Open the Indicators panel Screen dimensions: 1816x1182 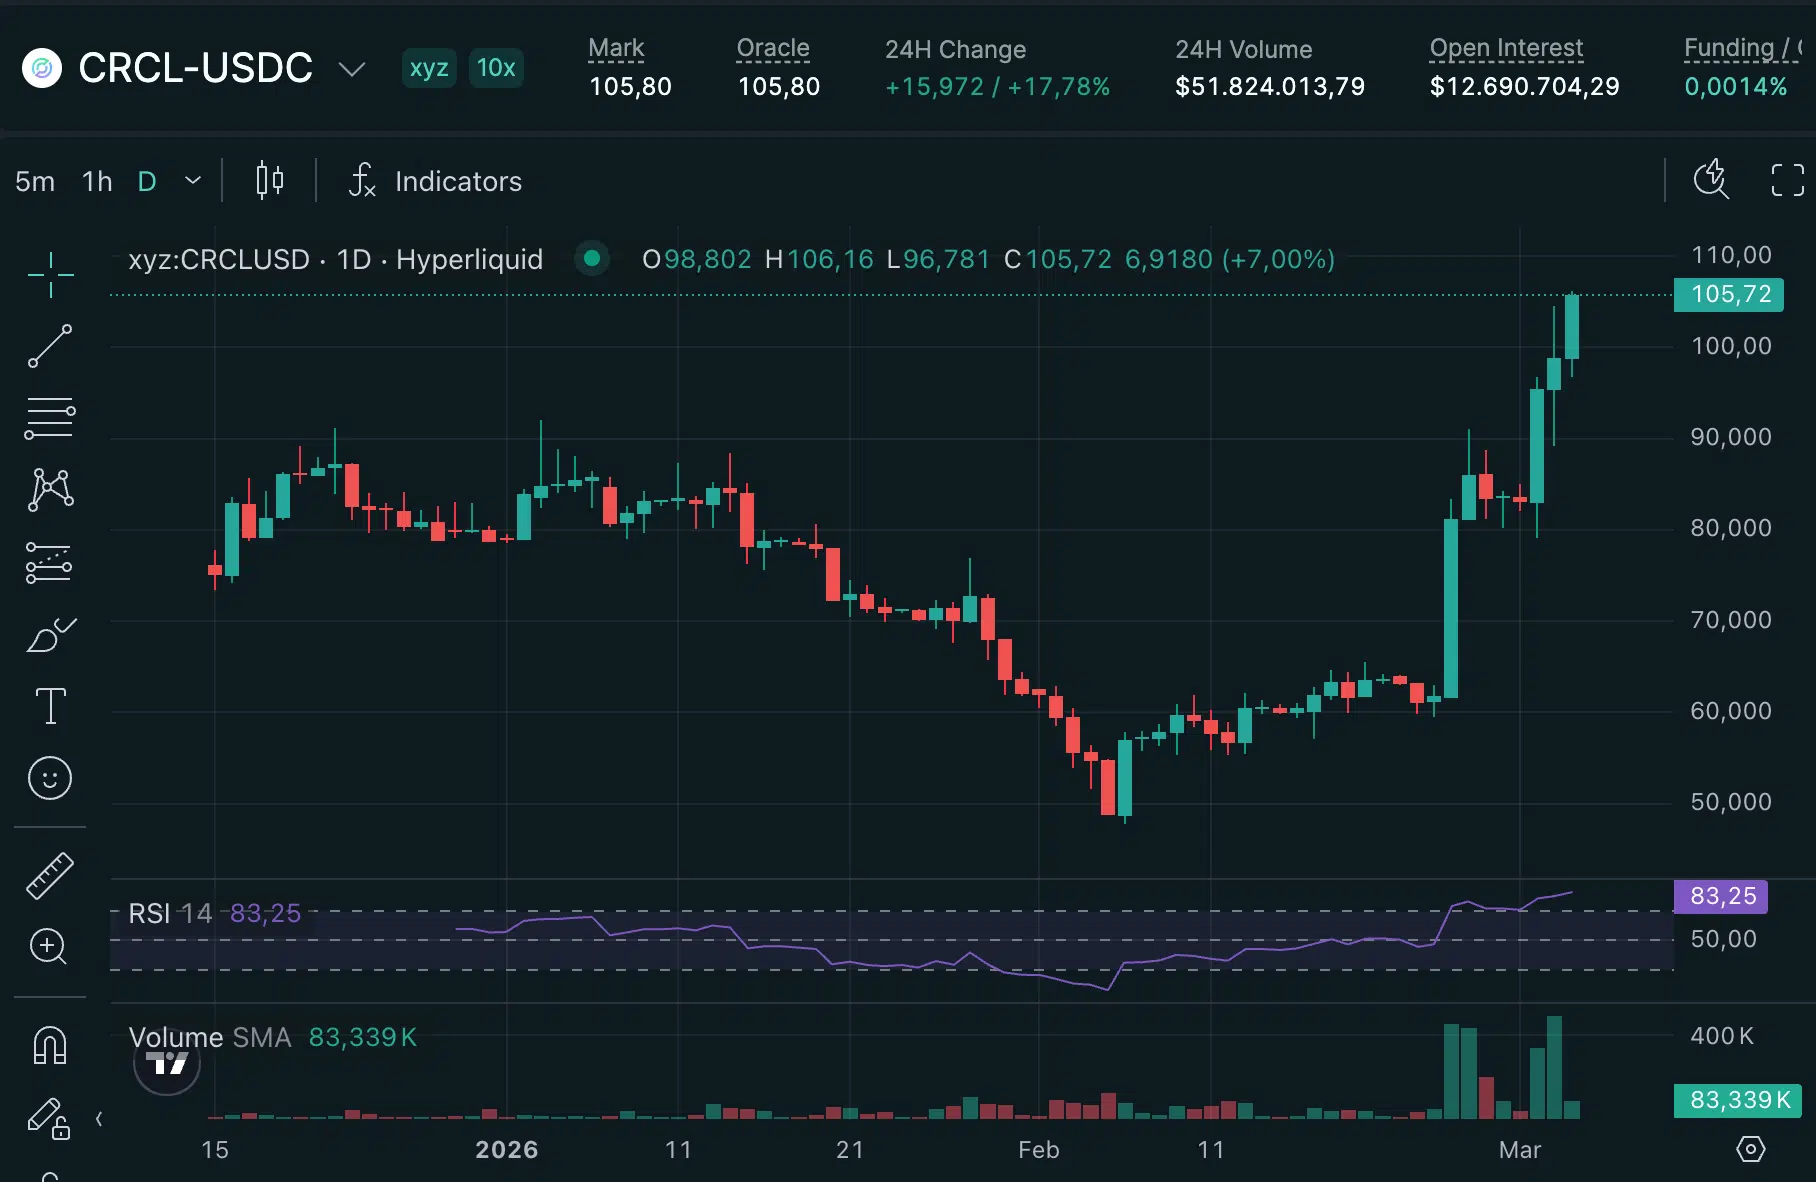436,181
